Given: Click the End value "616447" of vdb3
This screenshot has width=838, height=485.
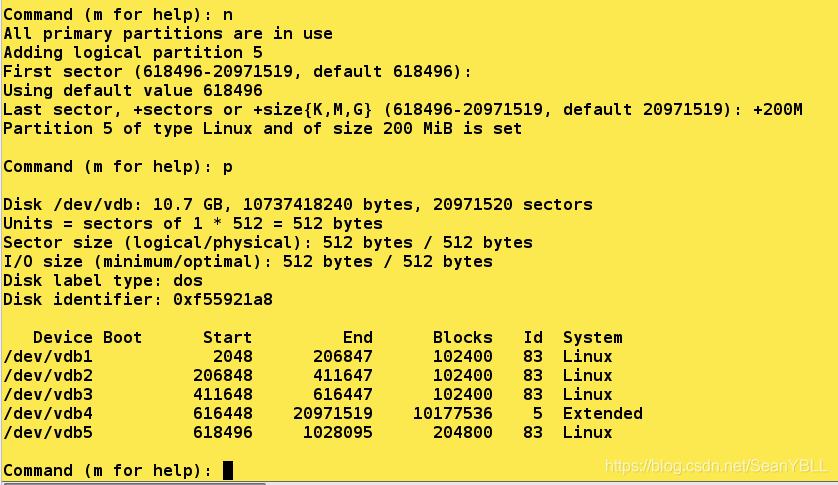Looking at the screenshot, I should 343,395.
